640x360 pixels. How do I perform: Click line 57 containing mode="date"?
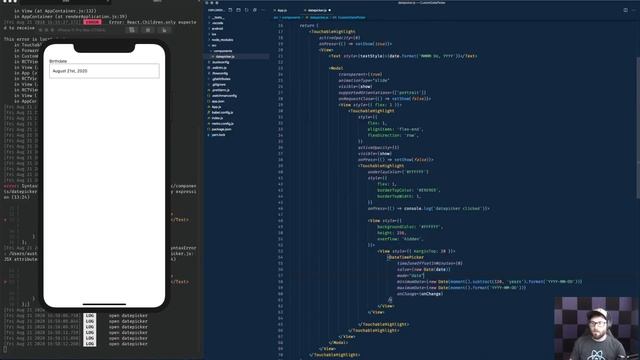coord(411,276)
